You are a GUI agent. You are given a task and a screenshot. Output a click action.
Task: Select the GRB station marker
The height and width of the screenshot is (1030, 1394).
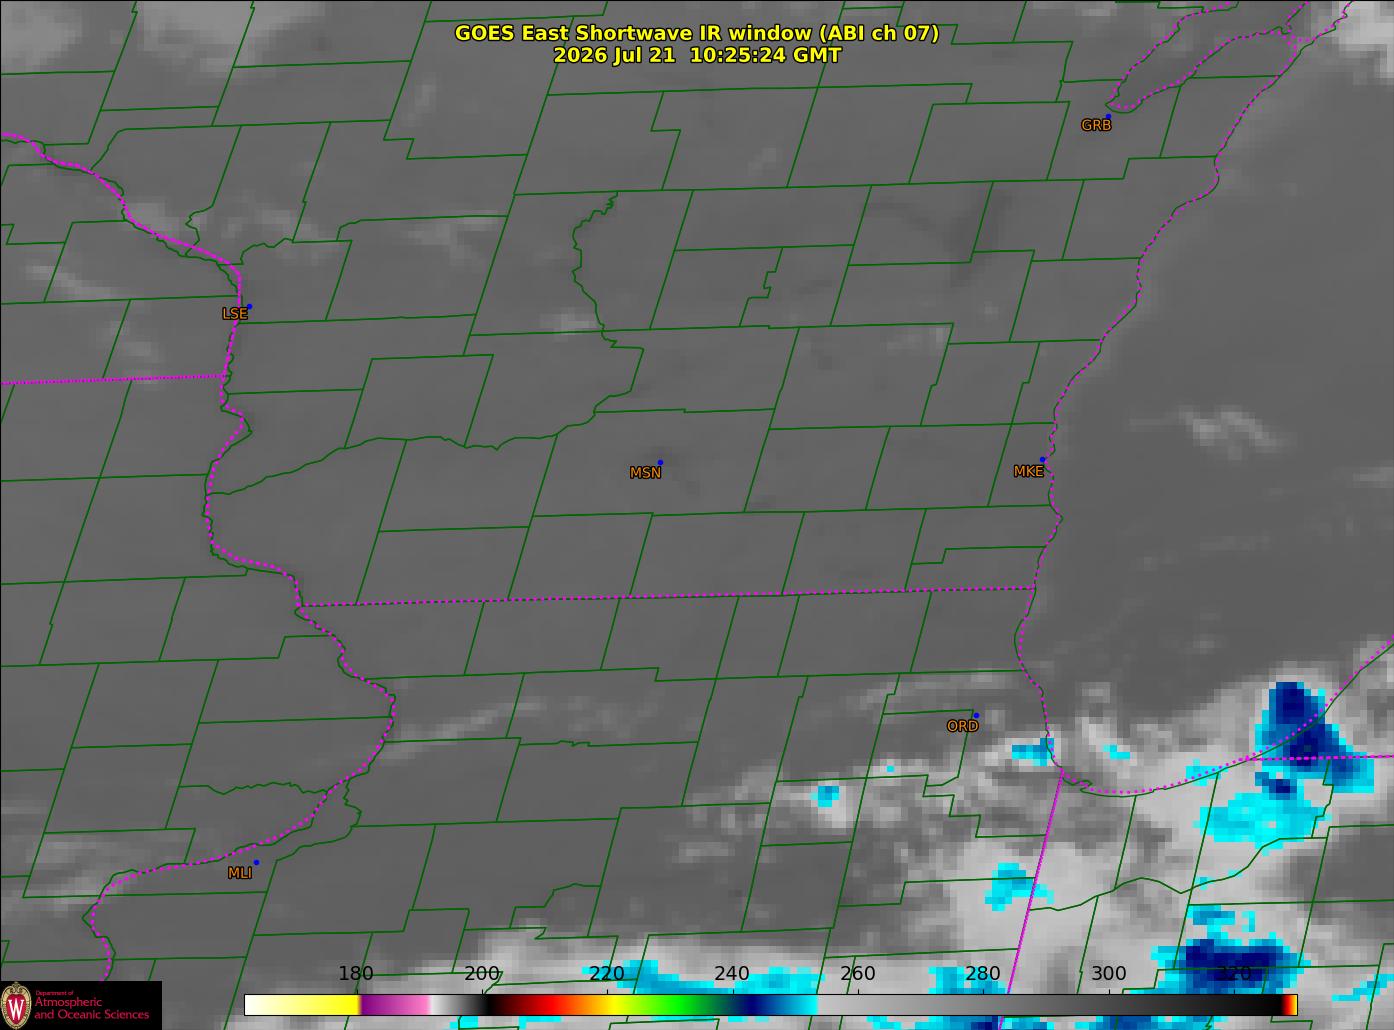click(1107, 116)
